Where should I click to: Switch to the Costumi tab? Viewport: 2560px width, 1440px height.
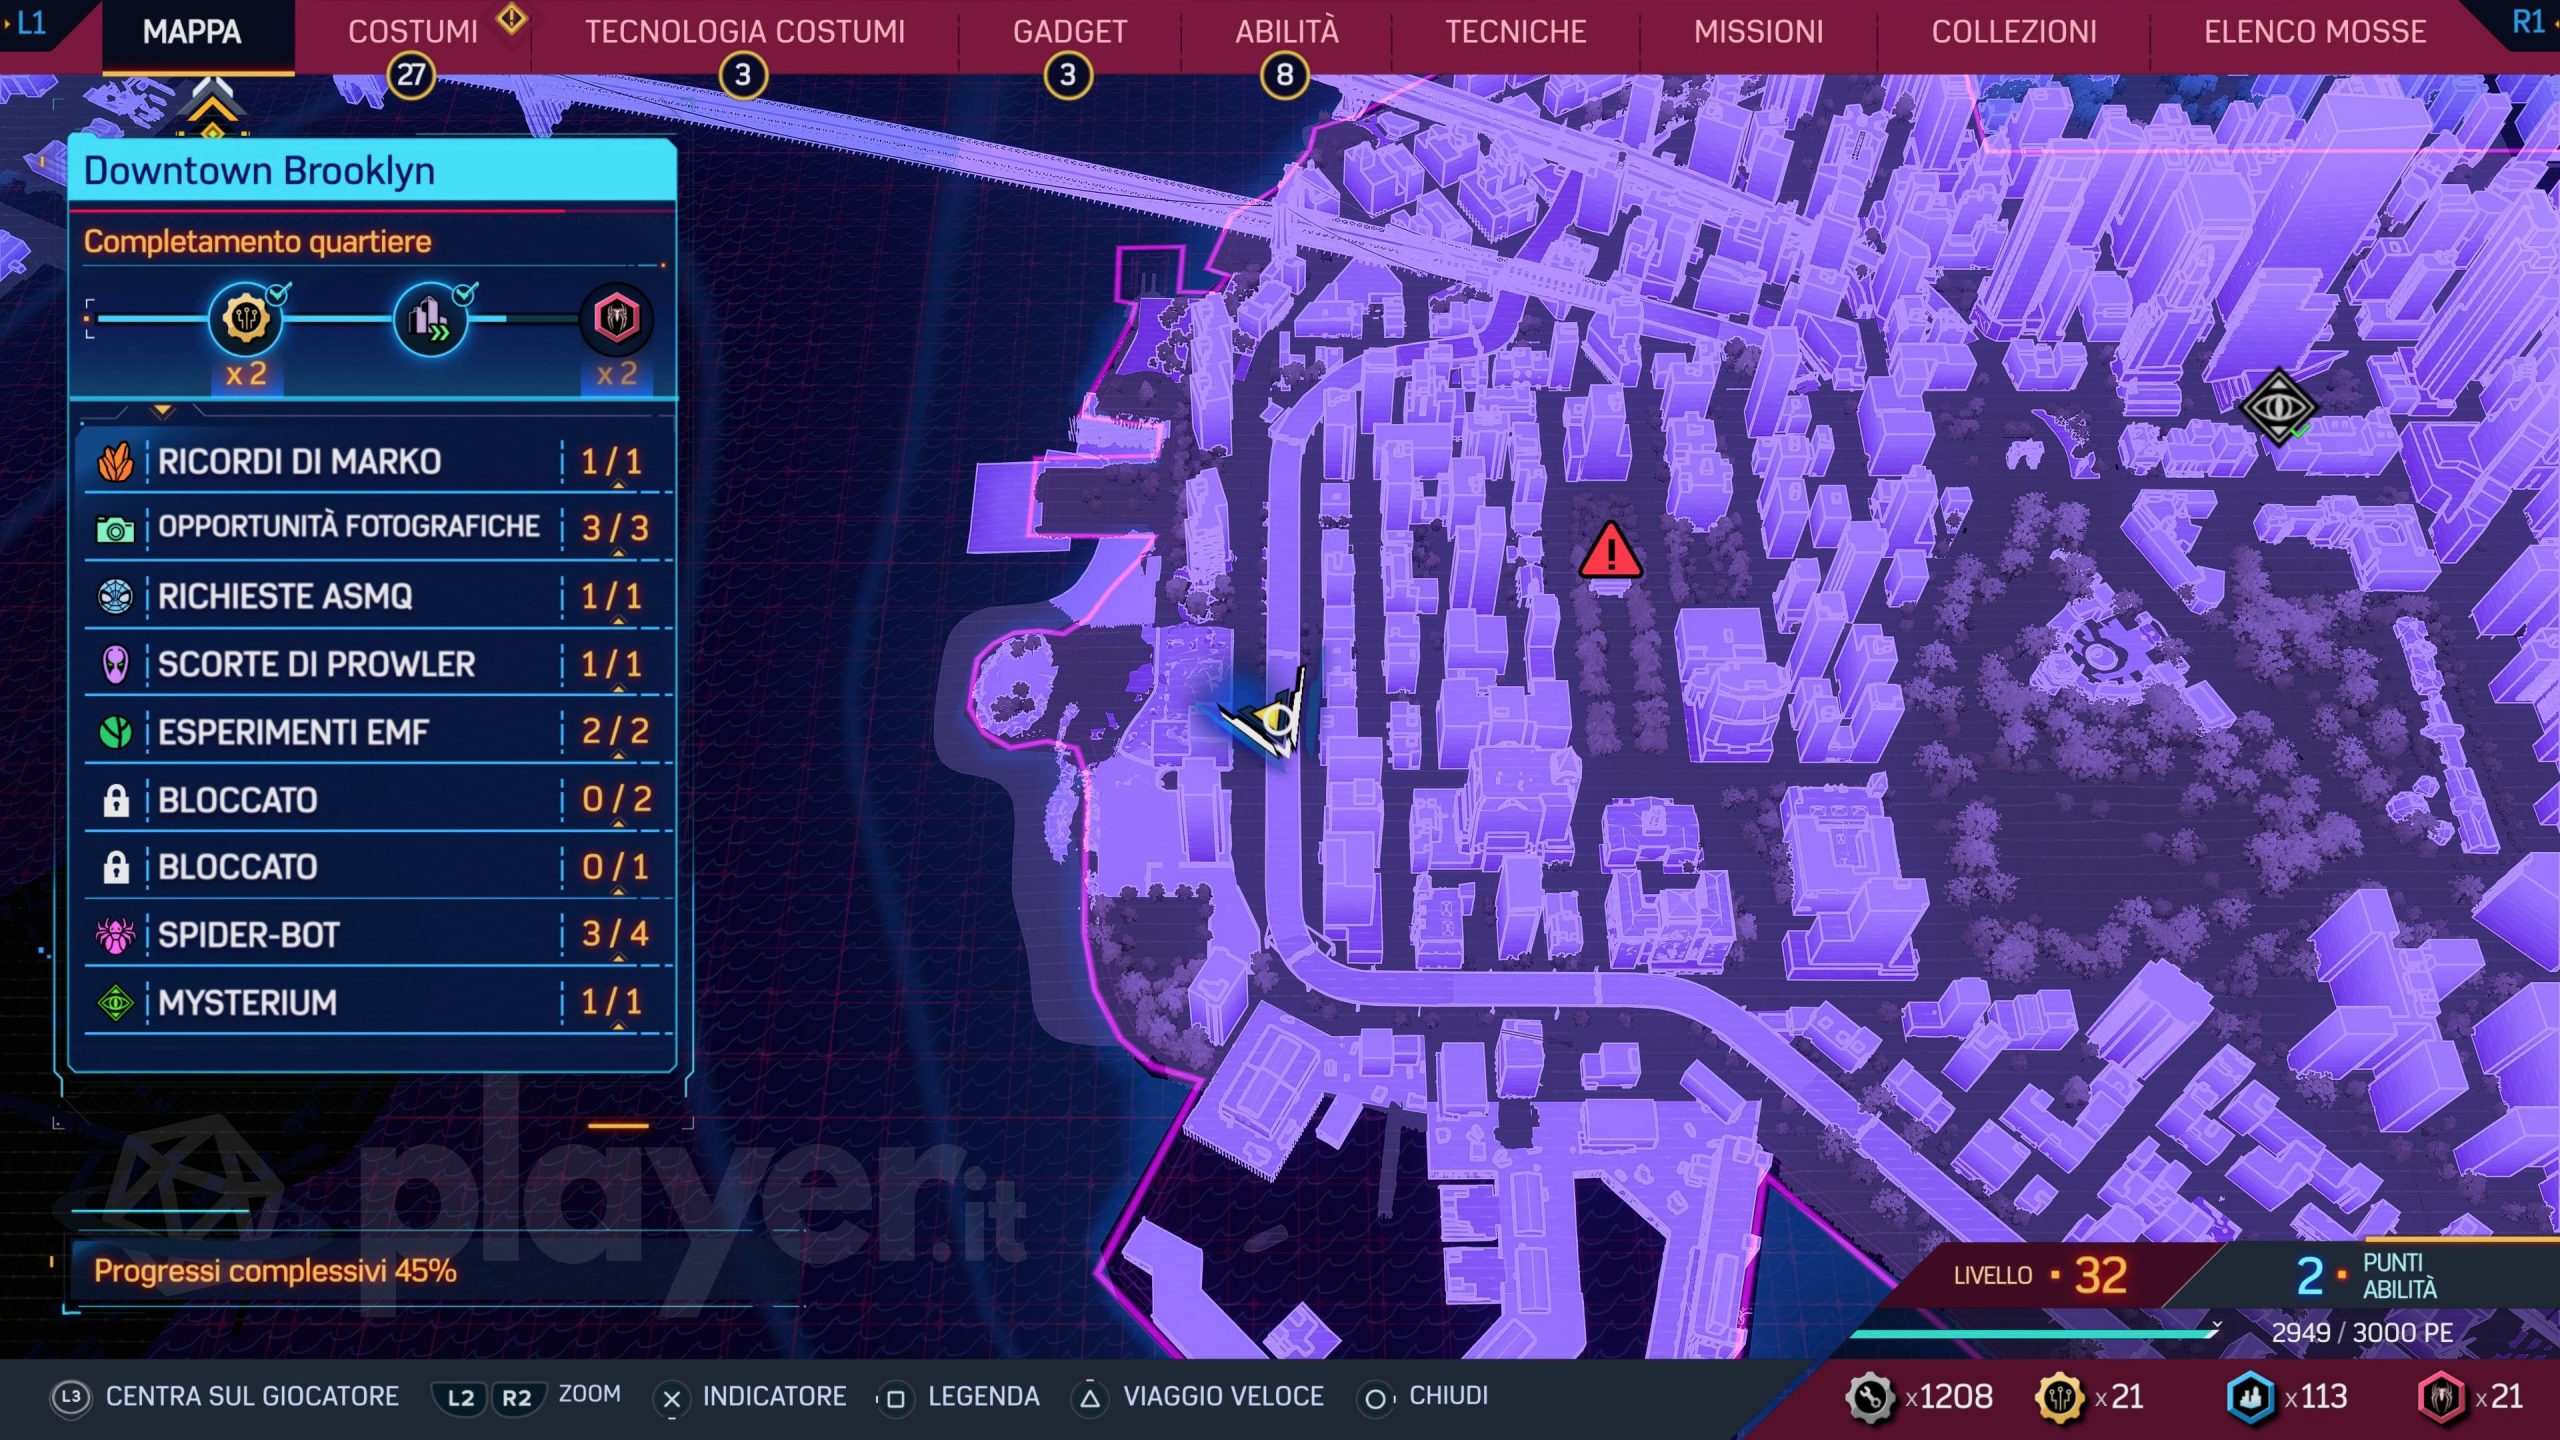coord(413,32)
